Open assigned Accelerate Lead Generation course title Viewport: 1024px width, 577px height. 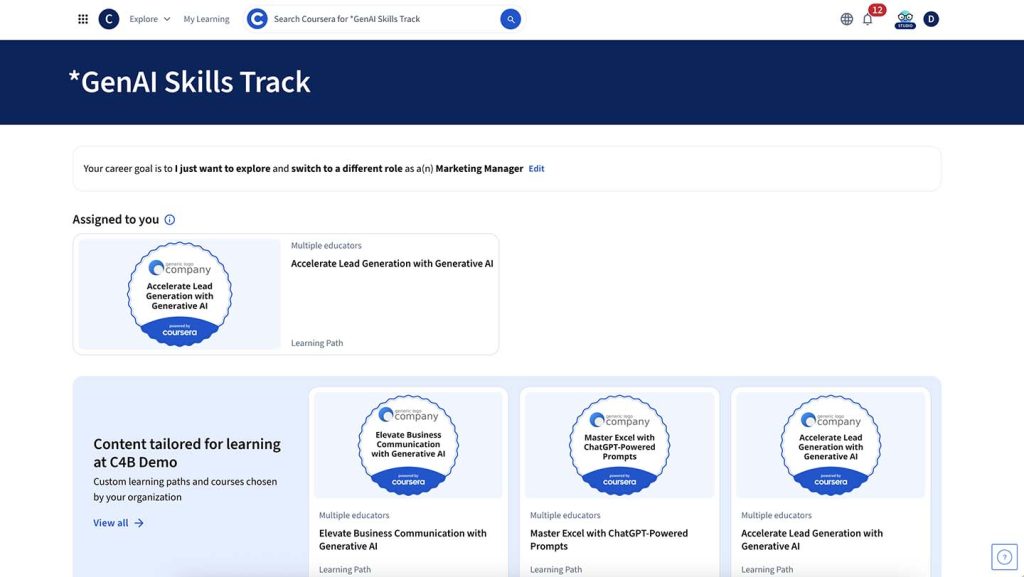[x=392, y=264]
